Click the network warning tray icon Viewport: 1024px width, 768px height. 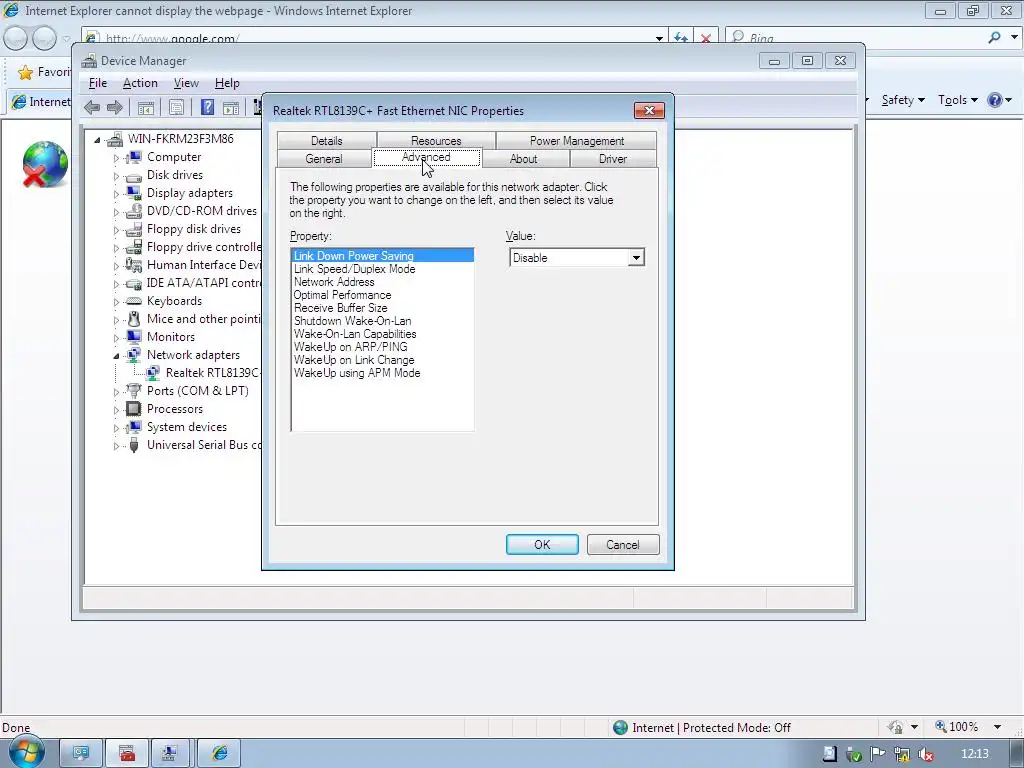(902, 754)
